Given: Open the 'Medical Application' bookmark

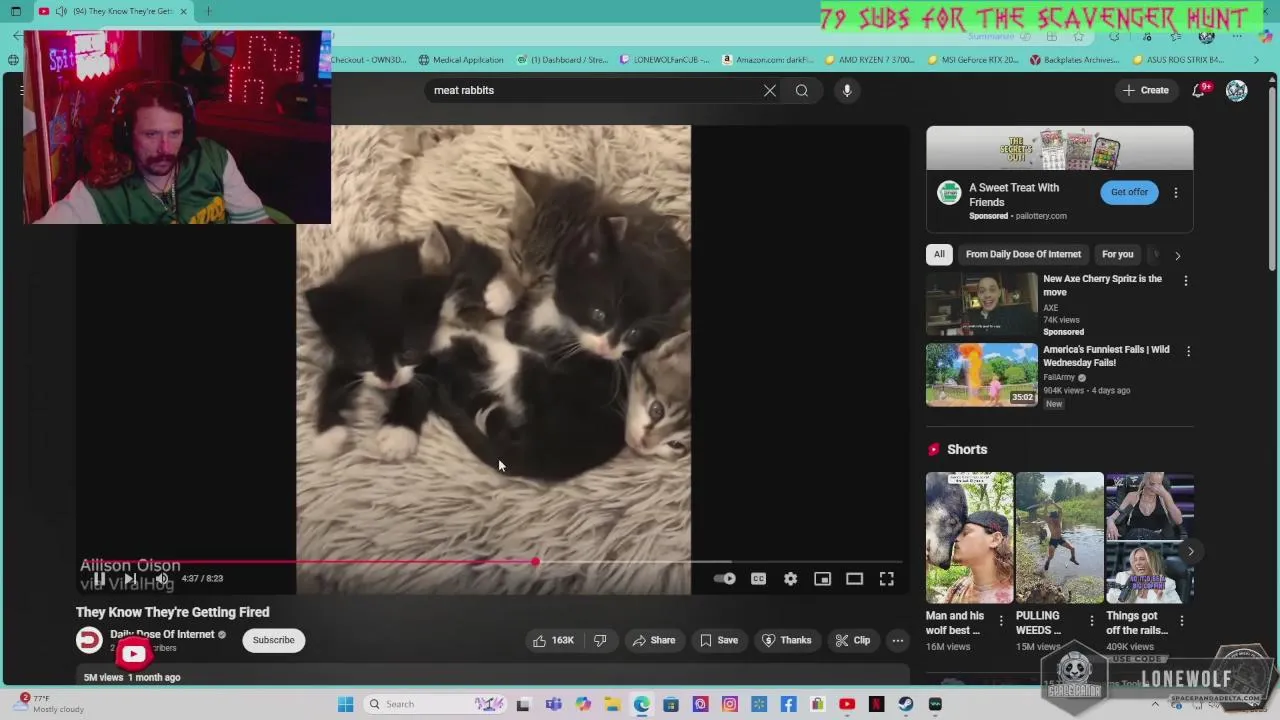Looking at the screenshot, I should point(461,60).
